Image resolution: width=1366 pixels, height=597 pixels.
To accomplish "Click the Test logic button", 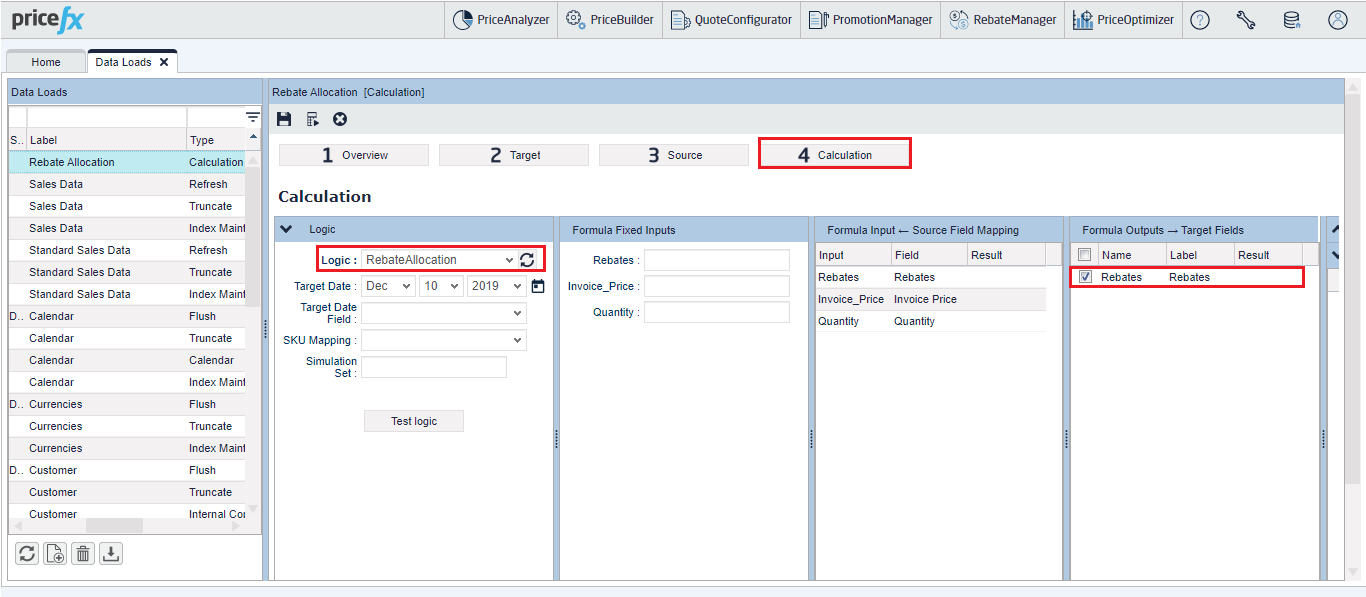I will click(x=413, y=421).
